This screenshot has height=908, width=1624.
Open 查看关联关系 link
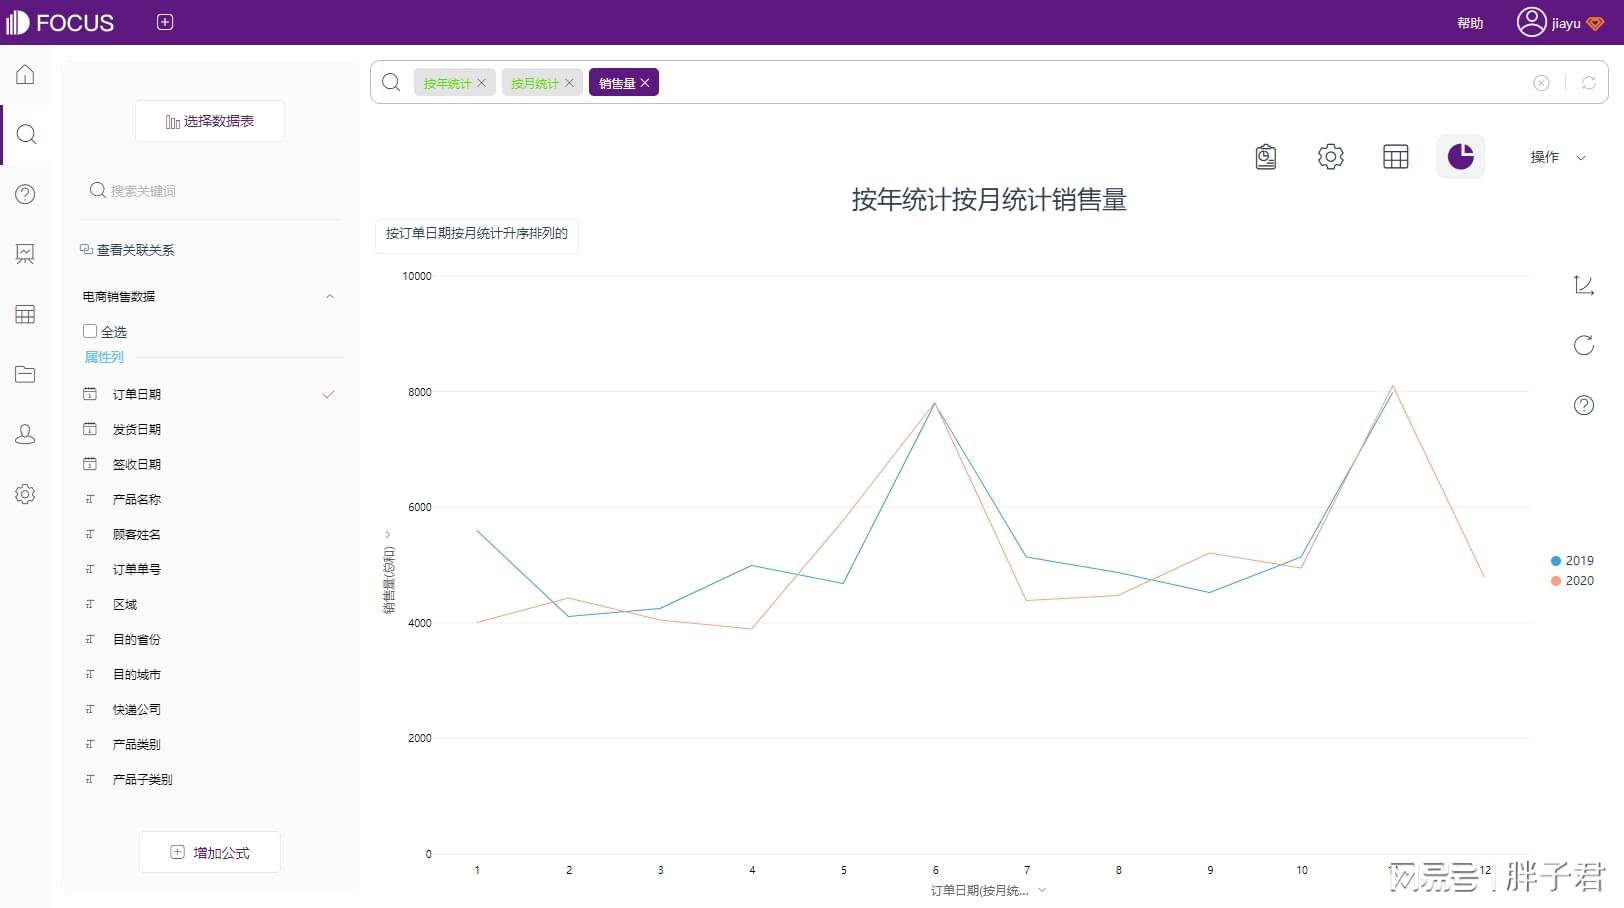(127, 250)
